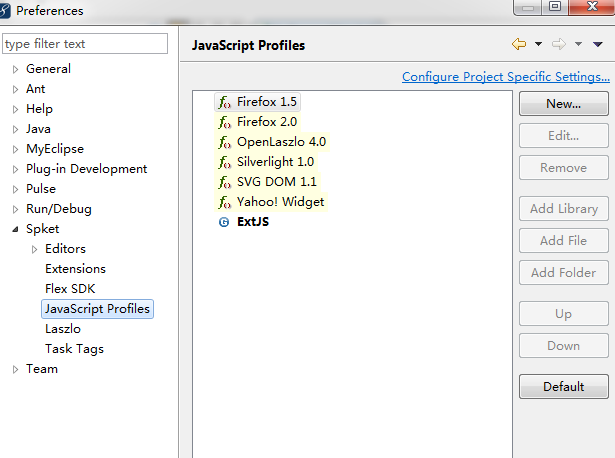Click the Silverlight 1.0 profile icon
The height and width of the screenshot is (458, 615).
(225, 162)
